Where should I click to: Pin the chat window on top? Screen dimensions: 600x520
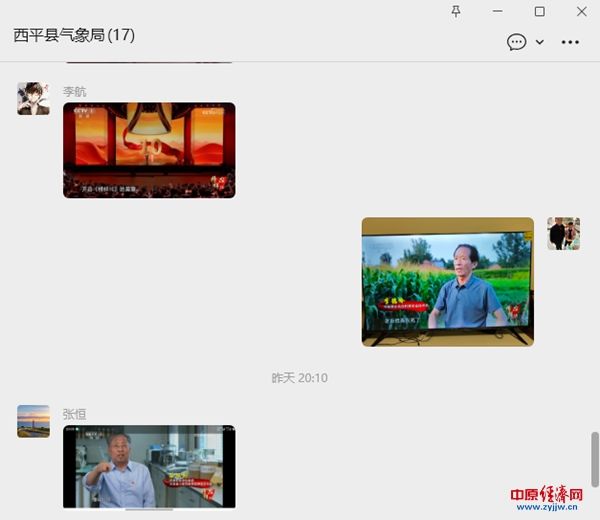click(x=456, y=11)
